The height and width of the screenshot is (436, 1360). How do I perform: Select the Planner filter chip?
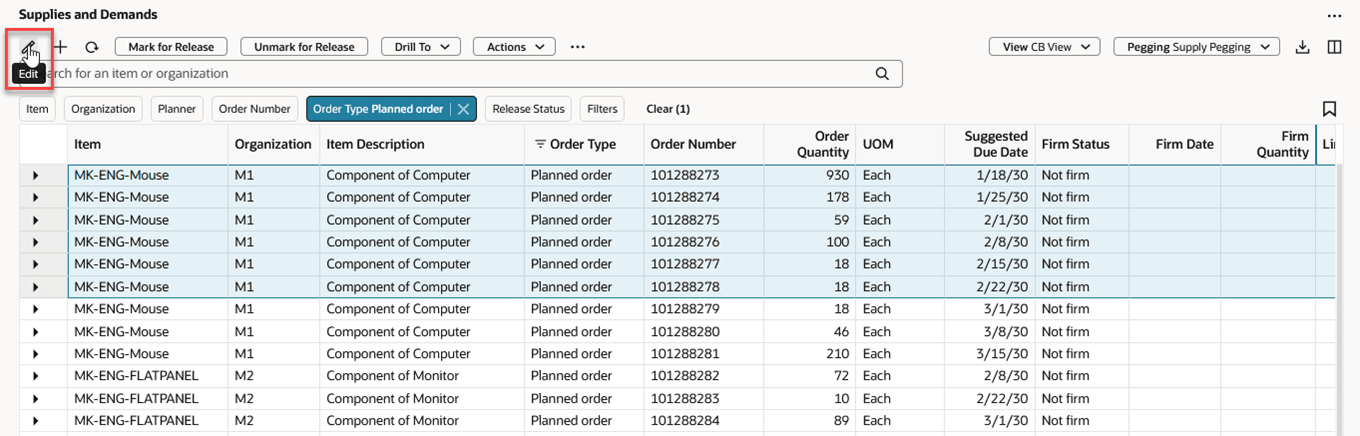coord(177,109)
